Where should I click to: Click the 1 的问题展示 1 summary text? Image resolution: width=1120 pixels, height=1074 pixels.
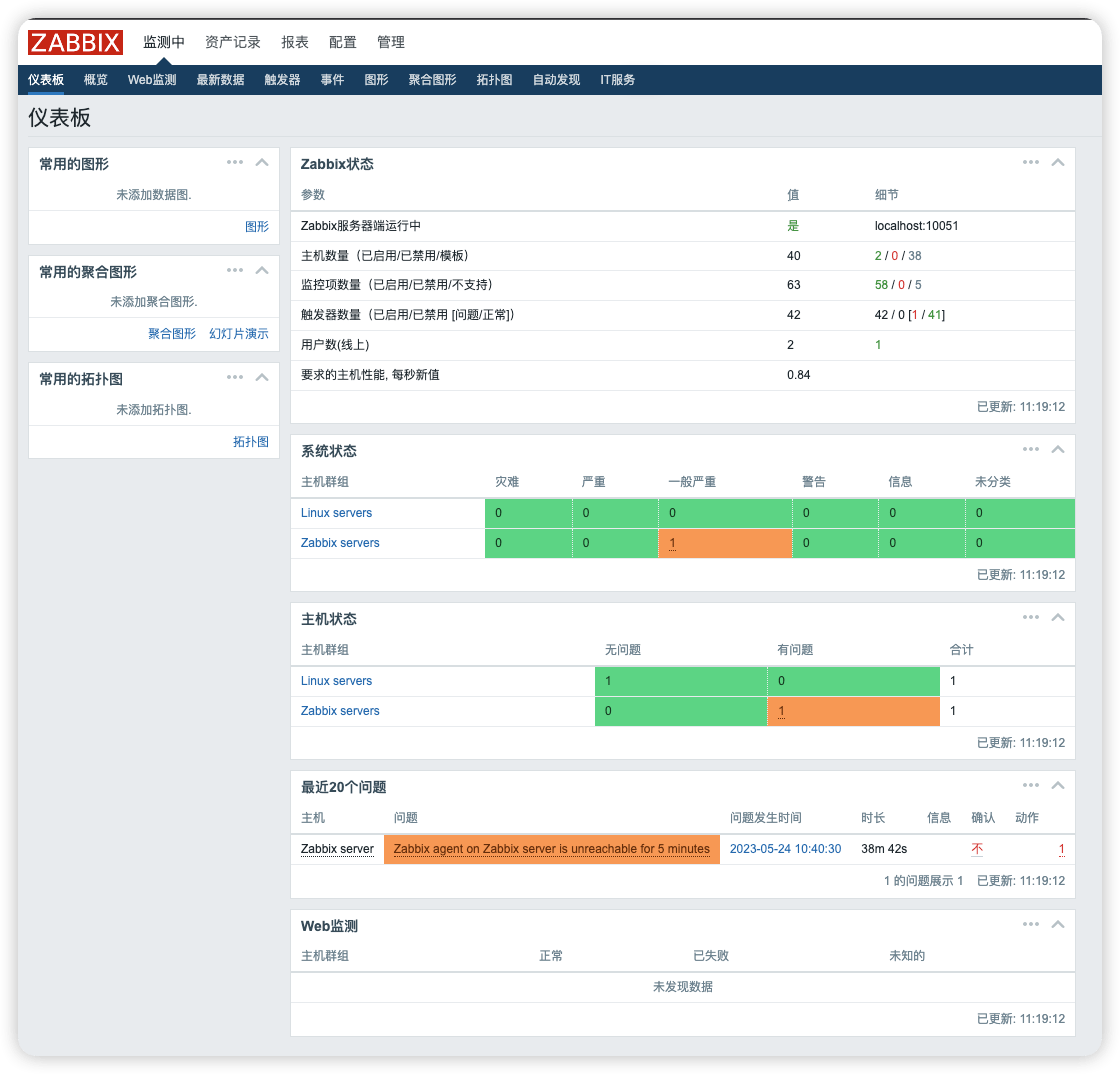[x=923, y=881]
